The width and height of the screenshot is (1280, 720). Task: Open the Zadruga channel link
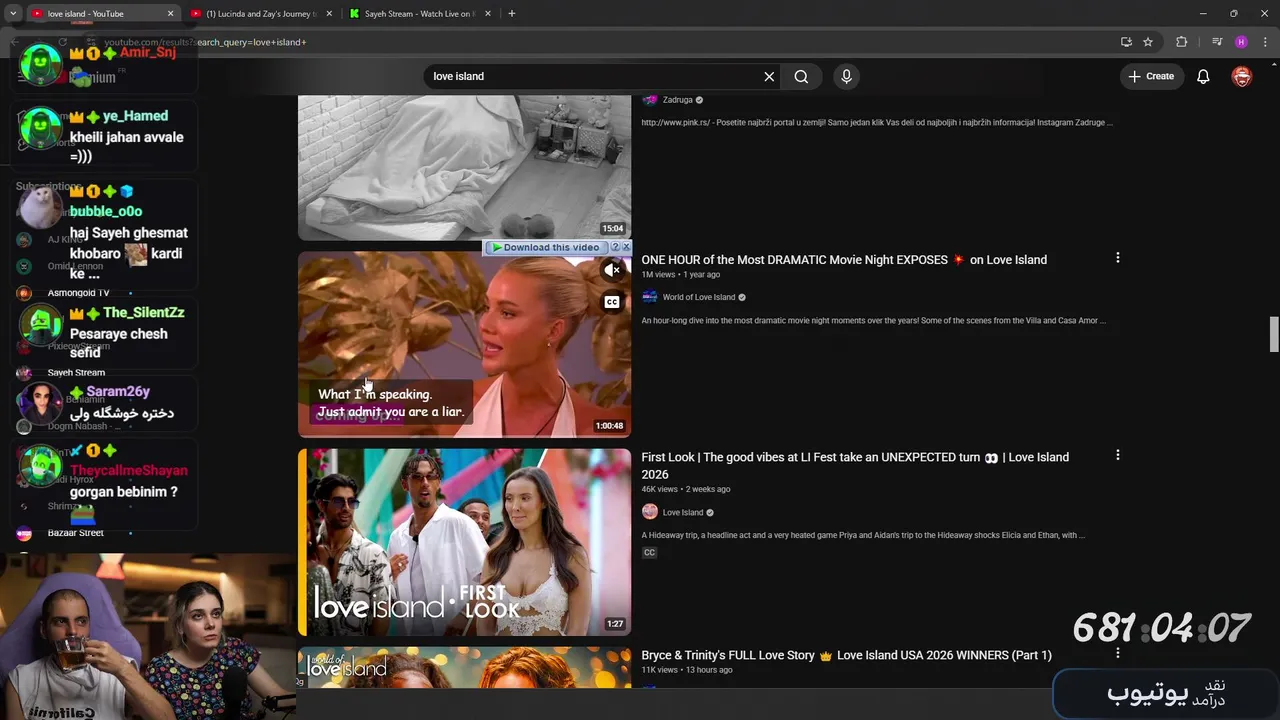tap(678, 100)
